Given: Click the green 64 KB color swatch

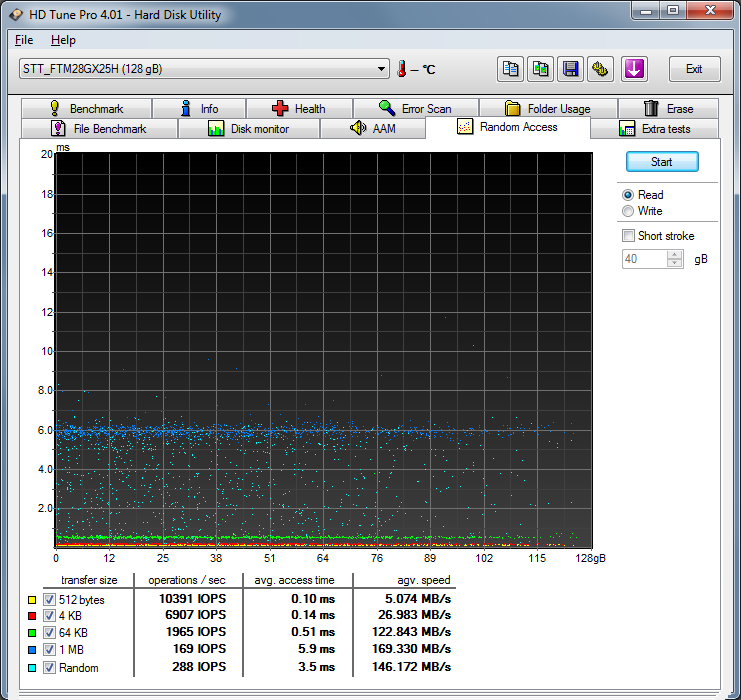Looking at the screenshot, I should tap(32, 632).
